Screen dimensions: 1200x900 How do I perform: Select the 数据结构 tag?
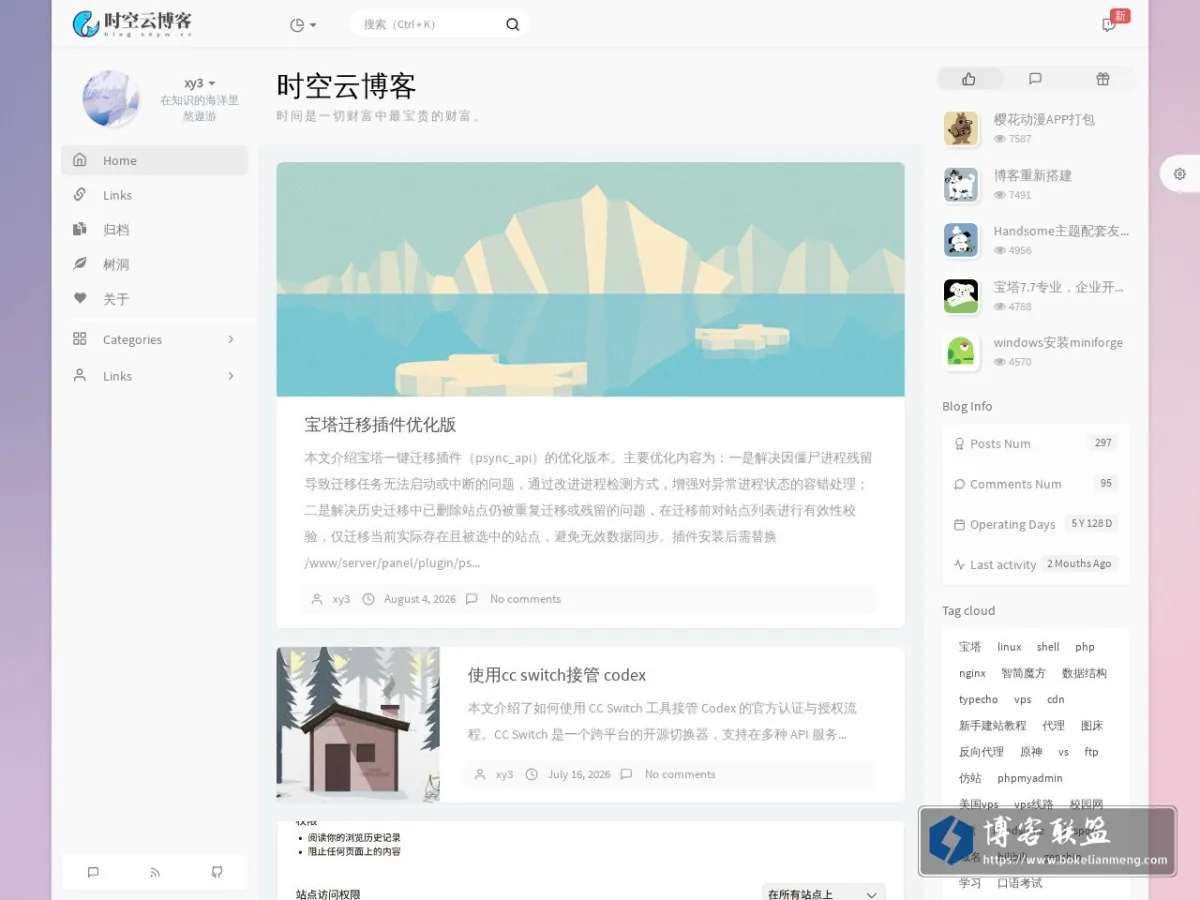[1084, 673]
